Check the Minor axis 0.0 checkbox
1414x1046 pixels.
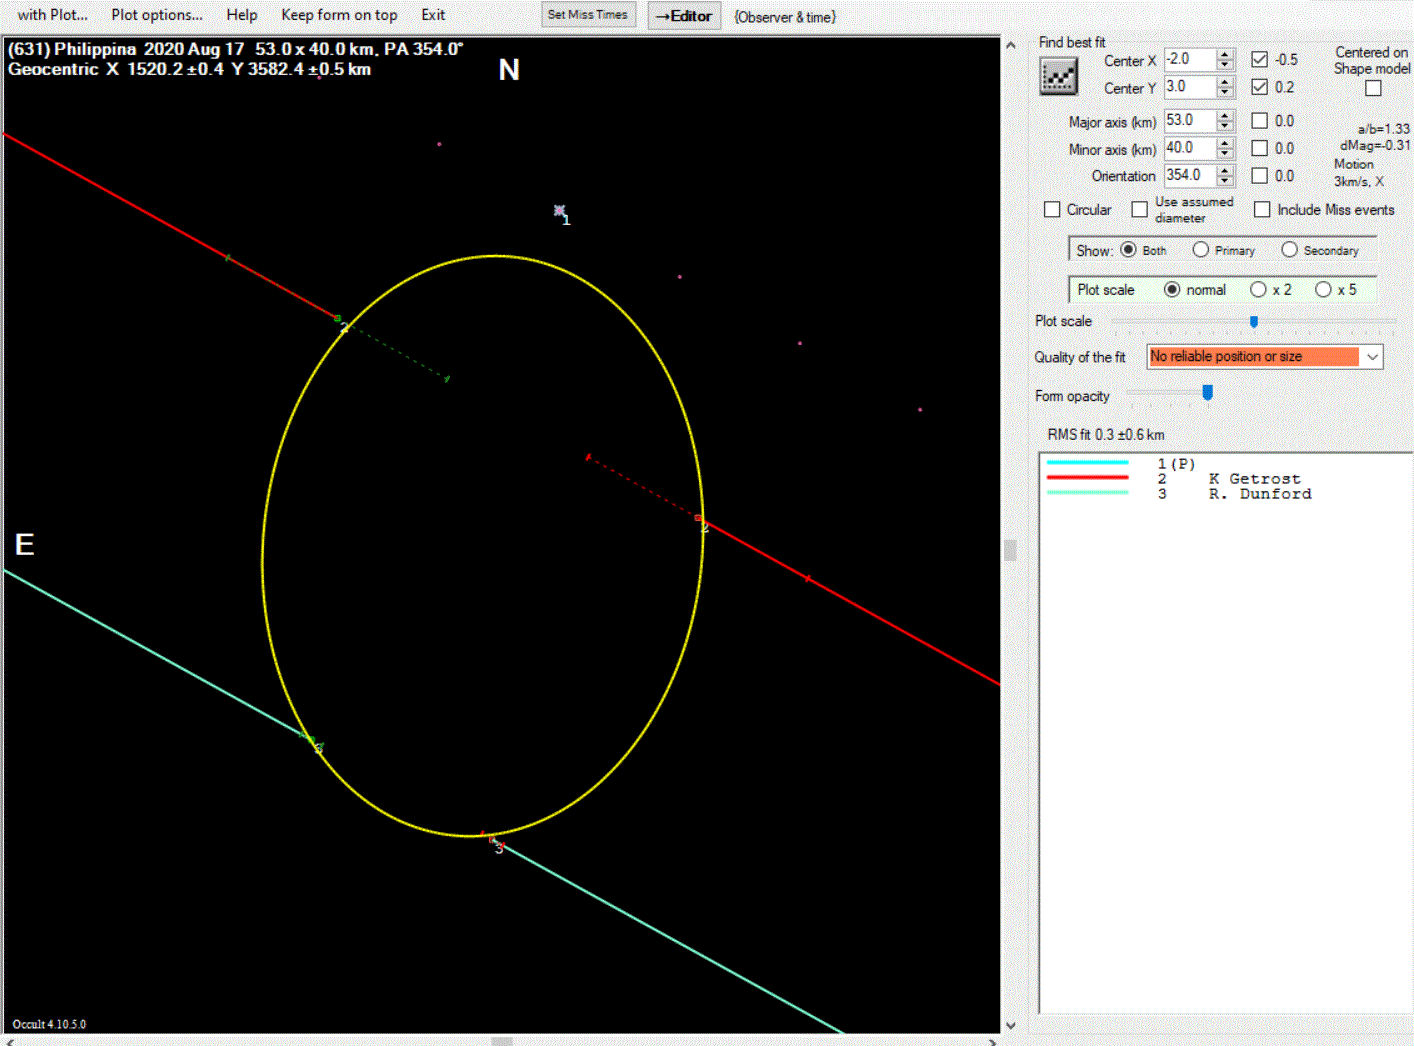1260,148
